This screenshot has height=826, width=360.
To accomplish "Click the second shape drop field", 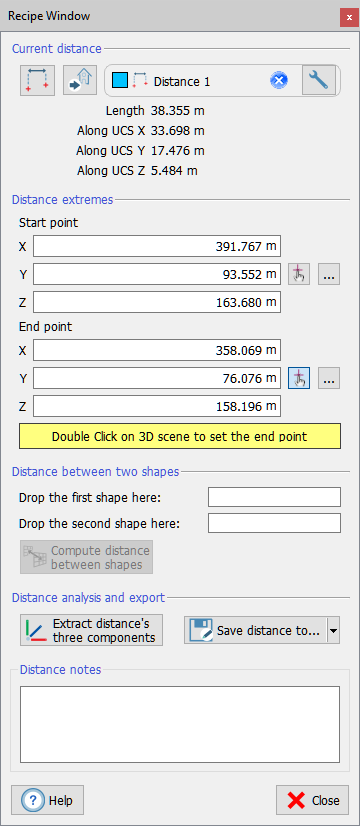I will 275,523.
